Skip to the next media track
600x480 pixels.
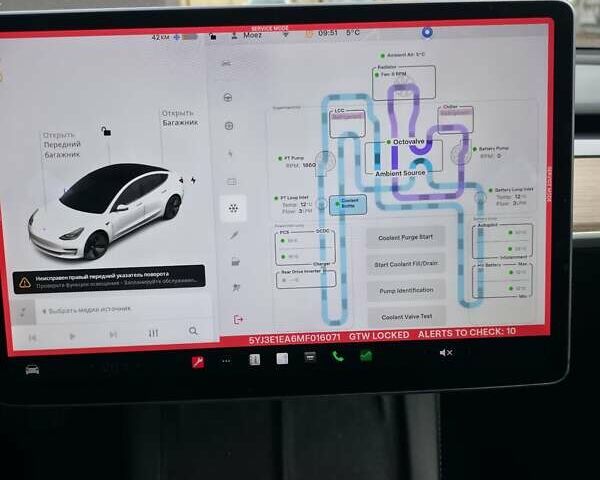click(113, 335)
